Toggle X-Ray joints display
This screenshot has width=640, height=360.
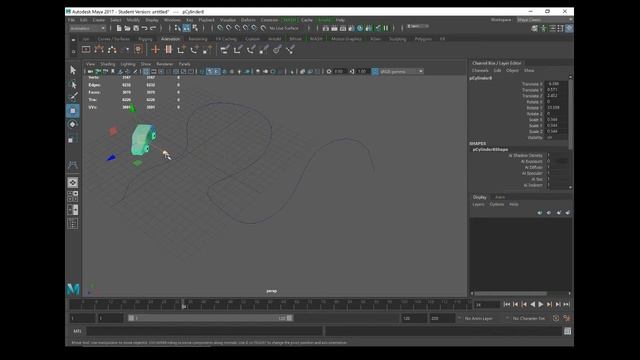pyautogui.click(x=318, y=71)
